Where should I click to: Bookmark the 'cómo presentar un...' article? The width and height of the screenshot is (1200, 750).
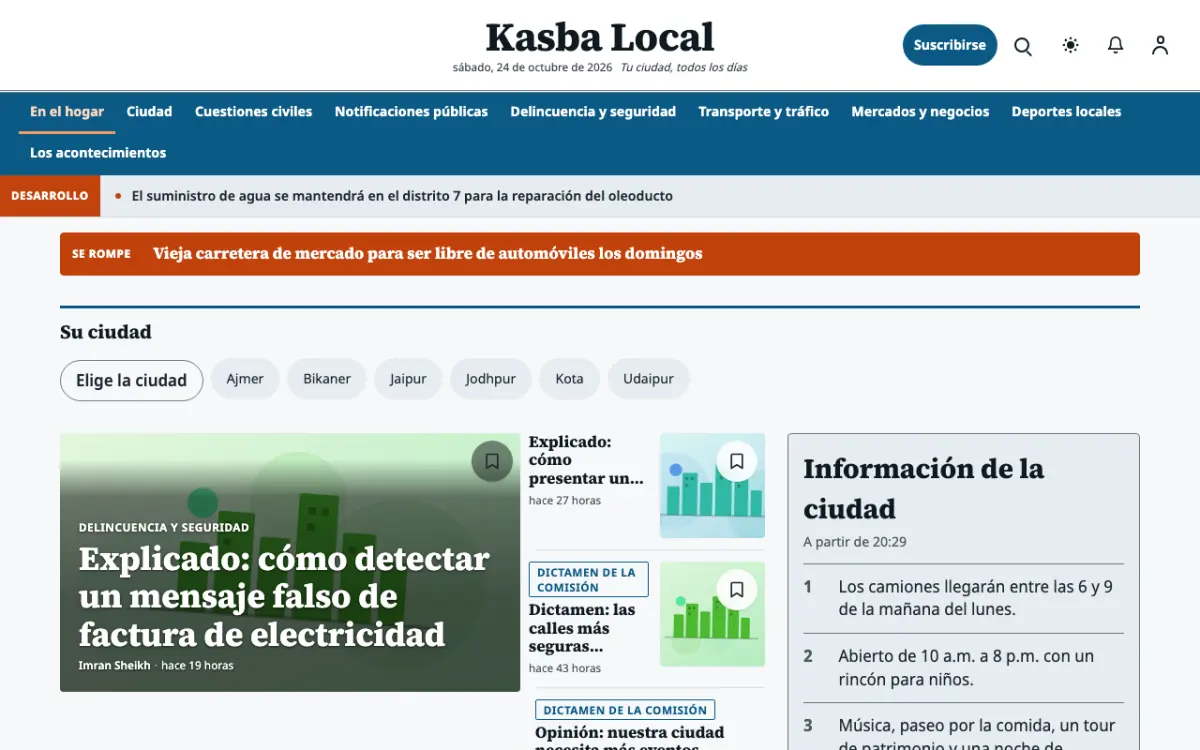pyautogui.click(x=737, y=461)
